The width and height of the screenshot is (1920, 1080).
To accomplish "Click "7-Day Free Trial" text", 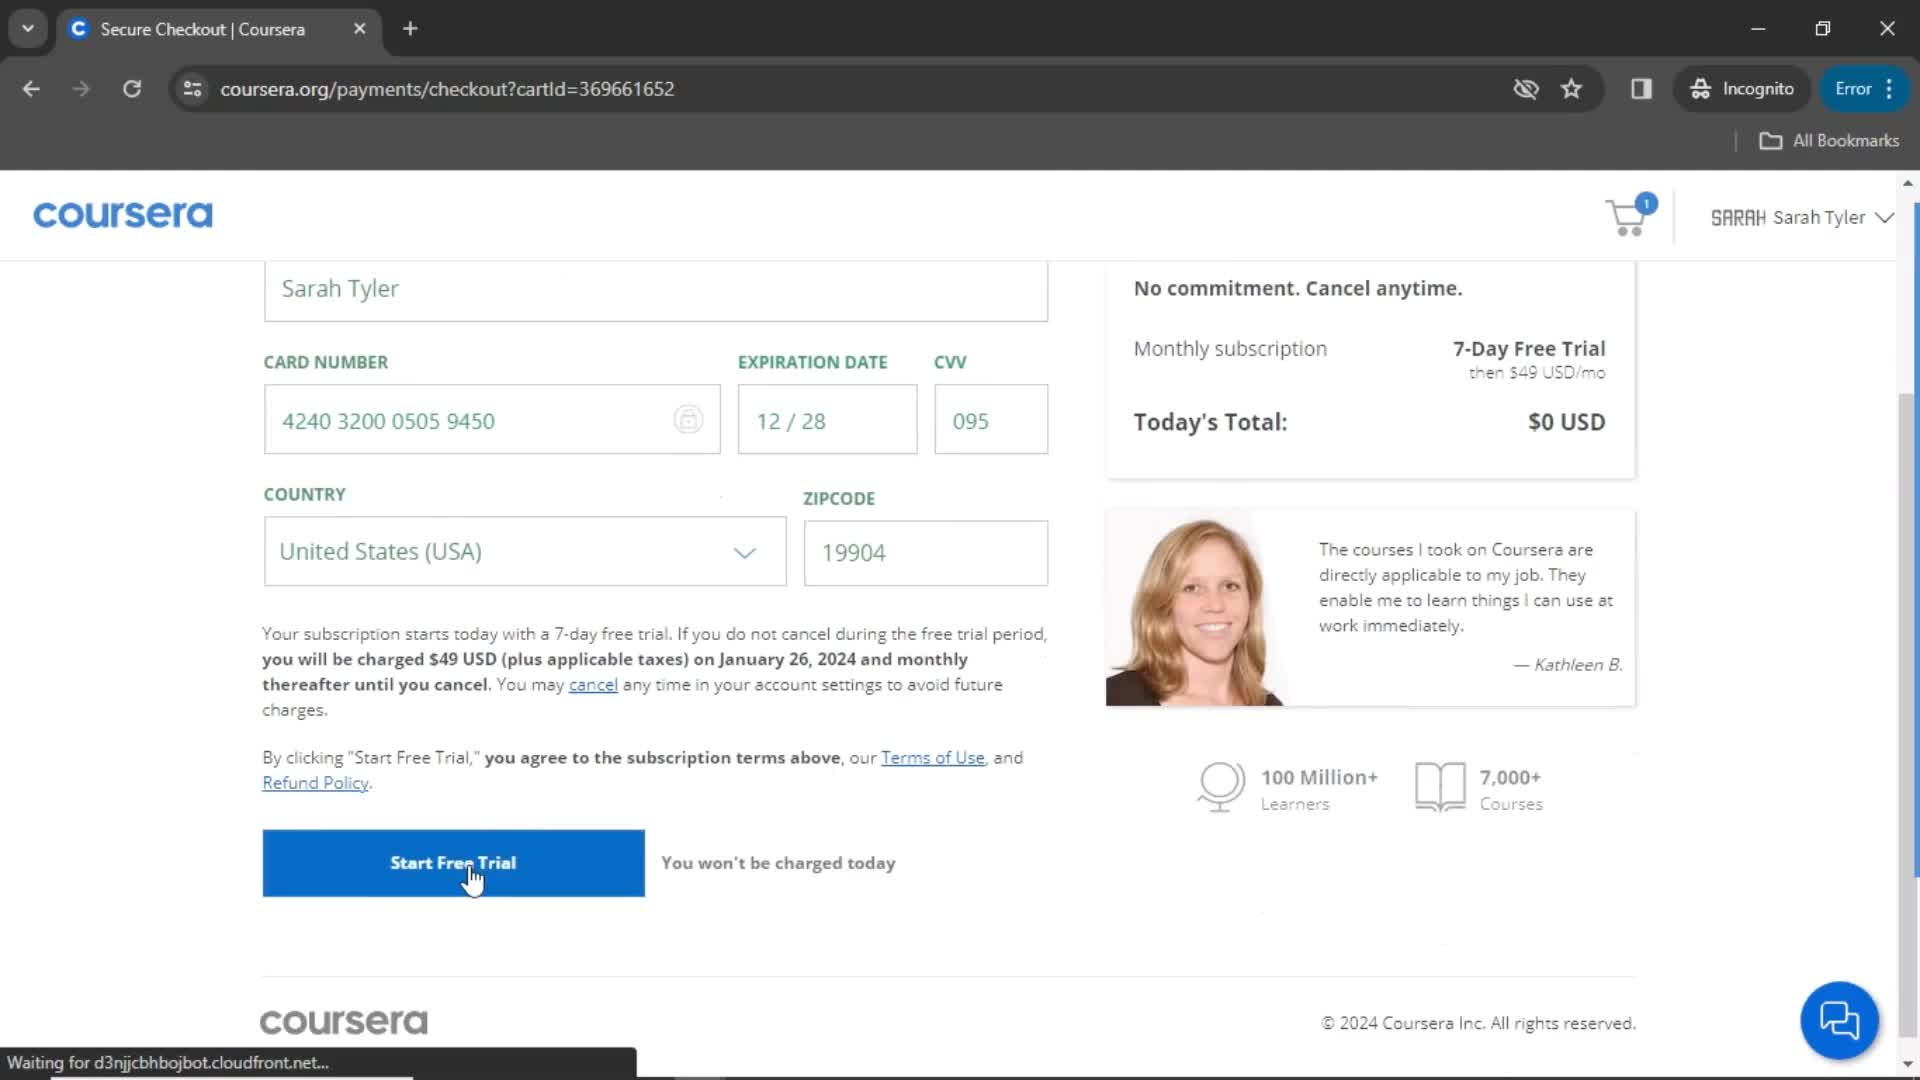I will [1529, 348].
